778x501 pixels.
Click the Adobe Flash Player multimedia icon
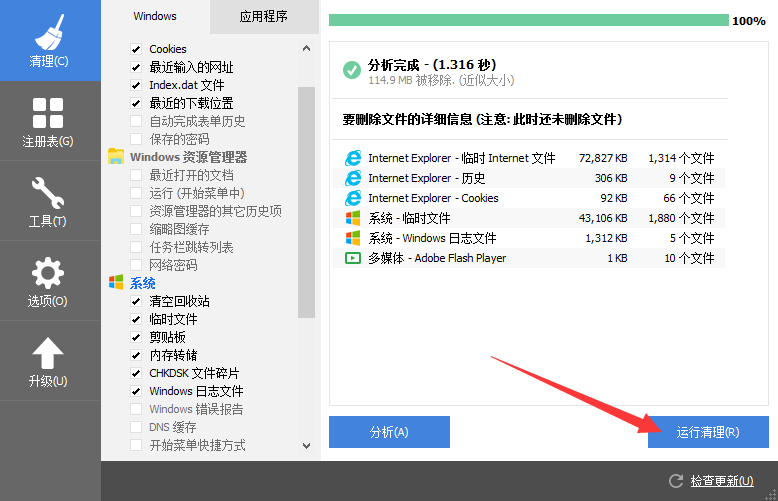(352, 258)
